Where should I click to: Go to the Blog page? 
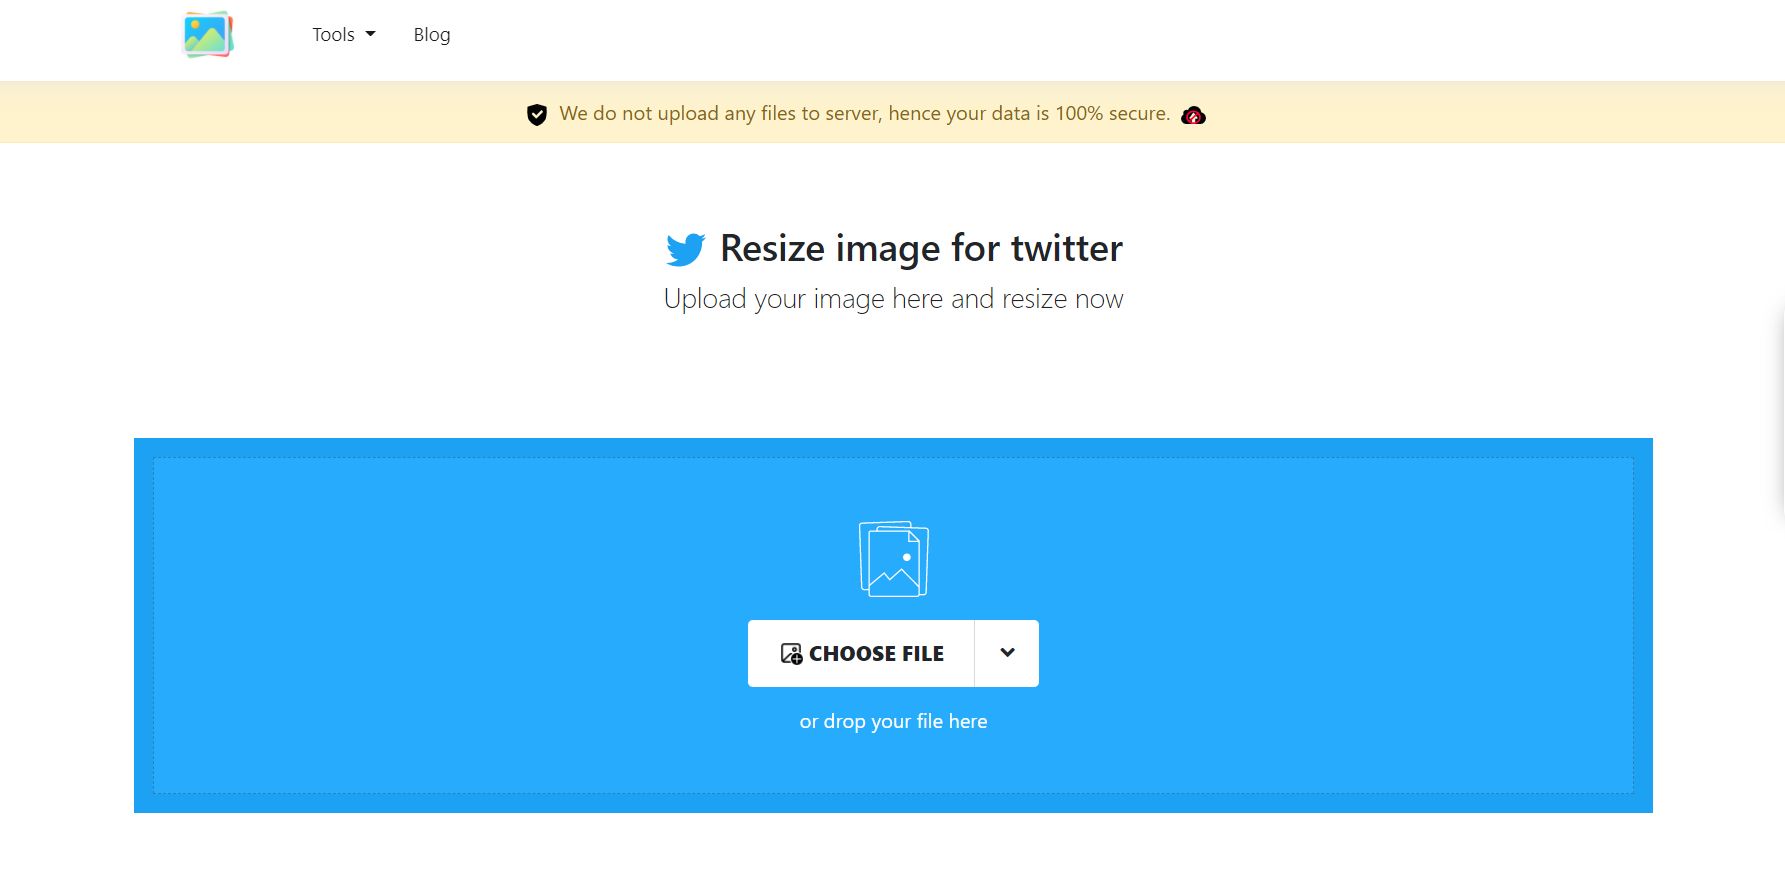tap(432, 34)
